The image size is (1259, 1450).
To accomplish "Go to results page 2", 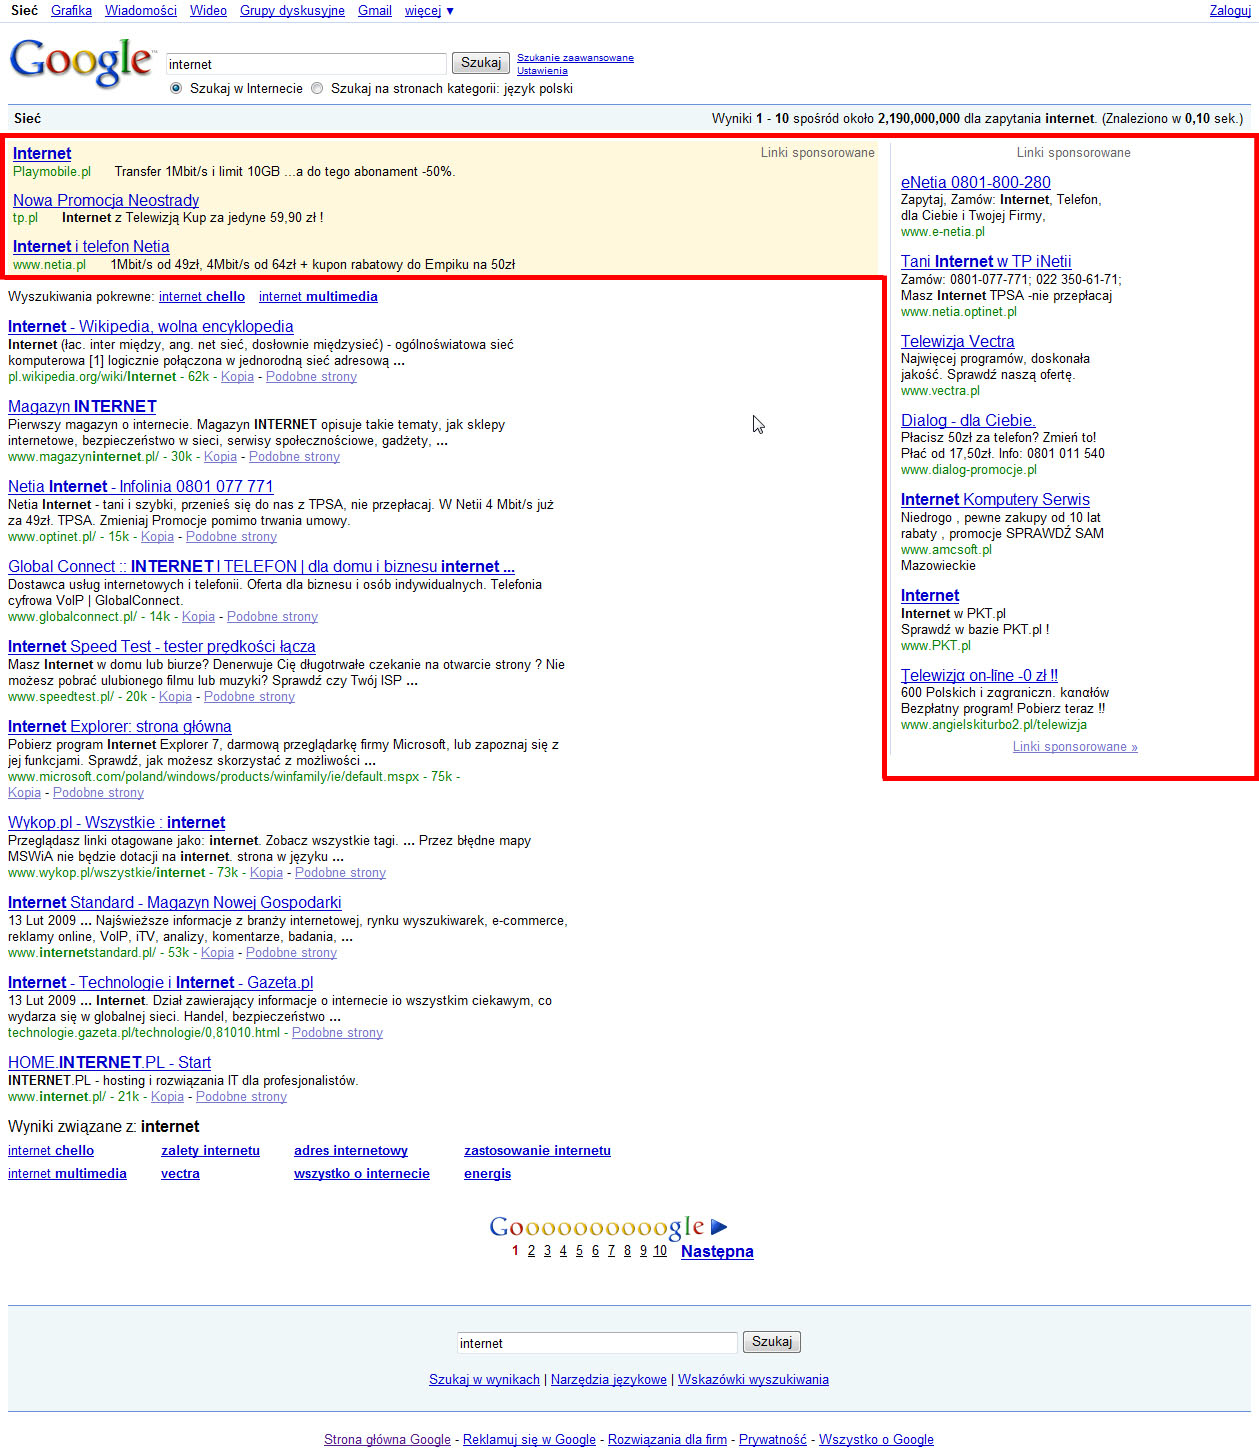I will (531, 1251).
